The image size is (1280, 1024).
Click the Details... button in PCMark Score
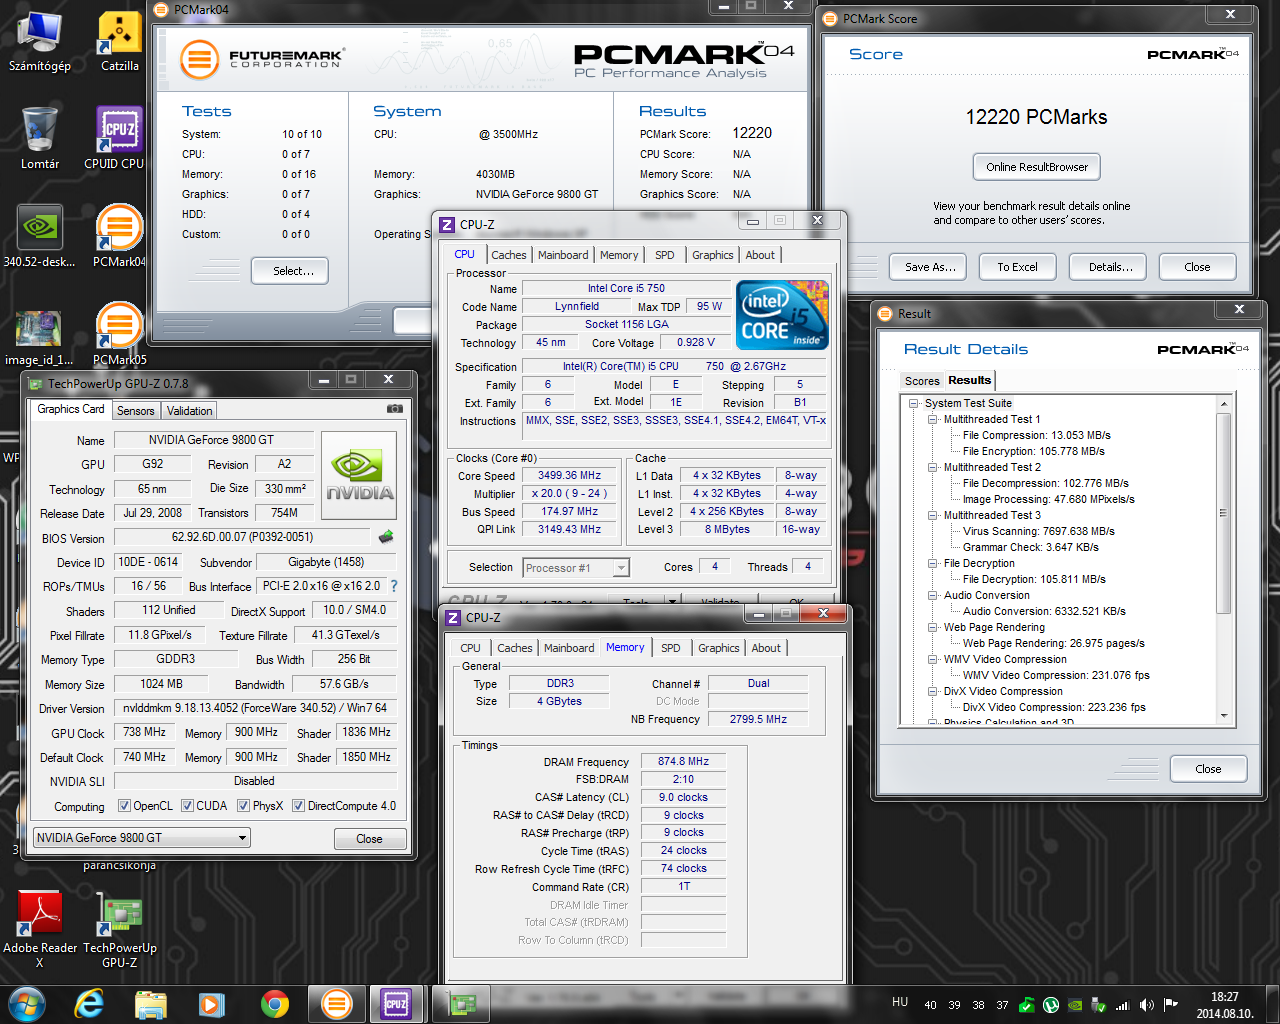click(1110, 267)
